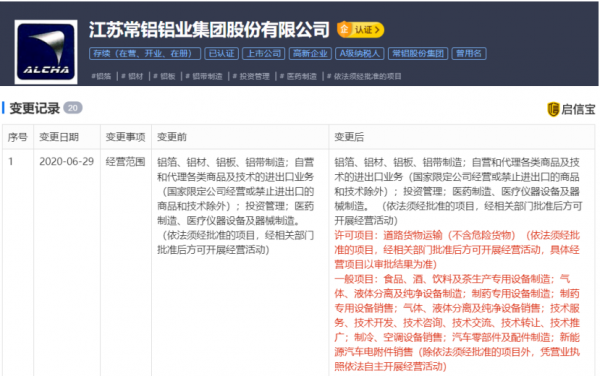Click the 上市公司 tag

coord(264,54)
